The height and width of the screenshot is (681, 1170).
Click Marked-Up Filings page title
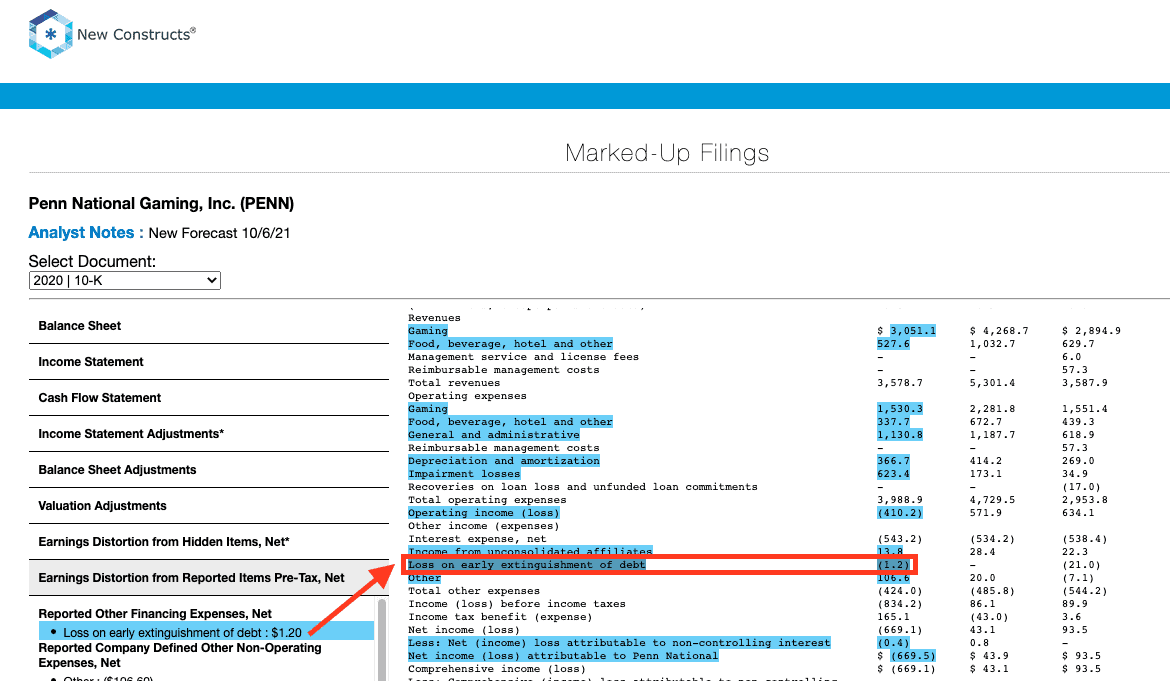point(667,153)
